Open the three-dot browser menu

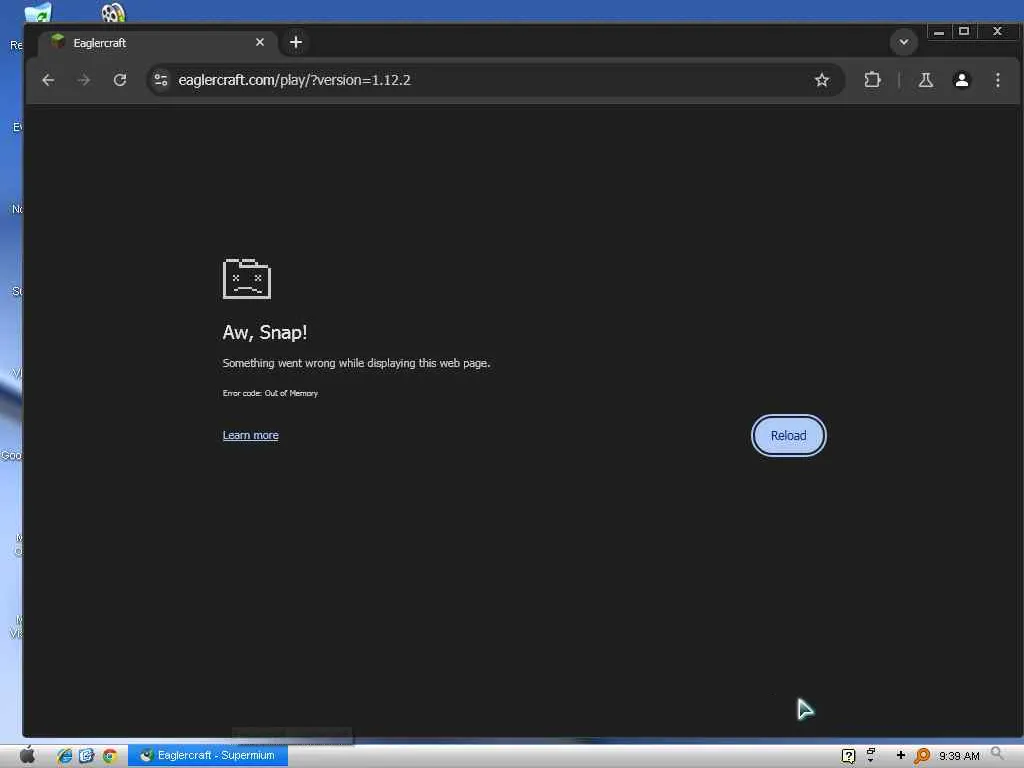997,80
